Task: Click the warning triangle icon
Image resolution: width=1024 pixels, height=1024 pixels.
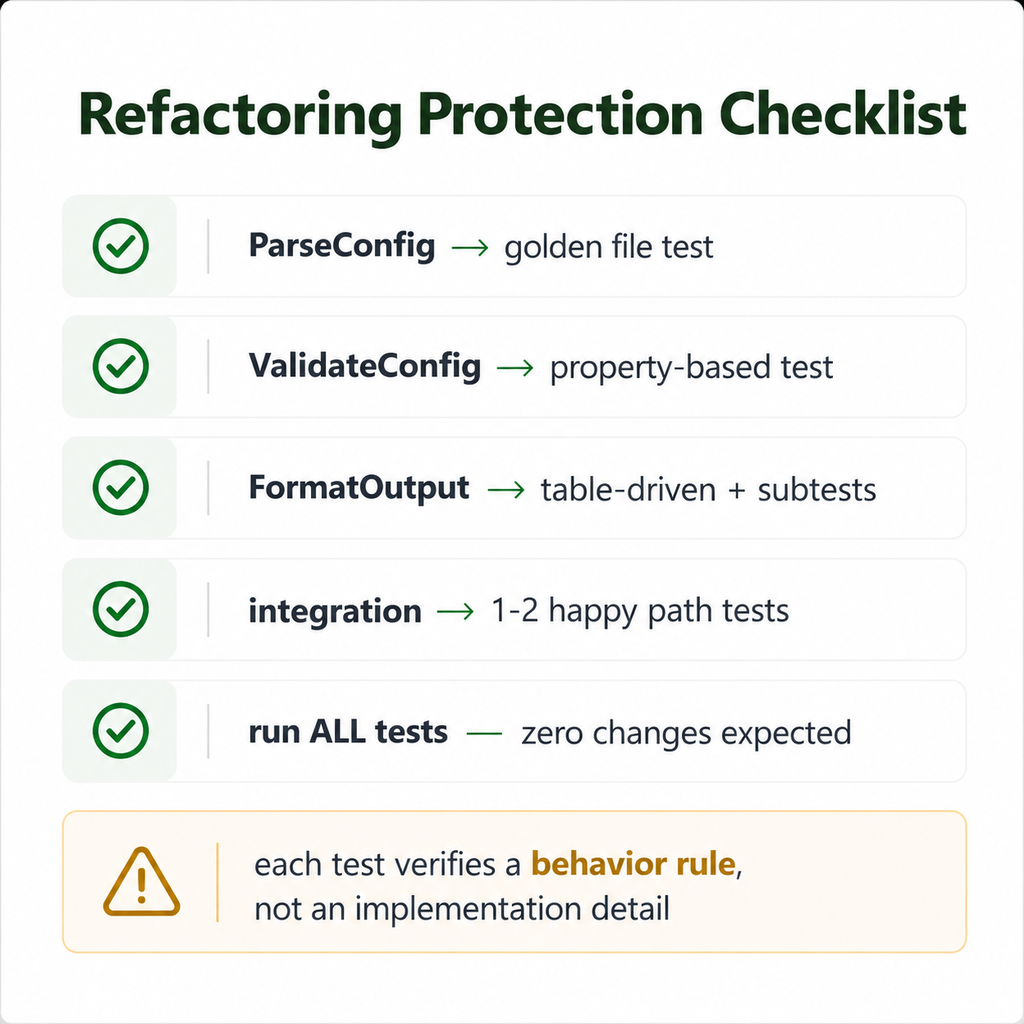Action: click(141, 882)
